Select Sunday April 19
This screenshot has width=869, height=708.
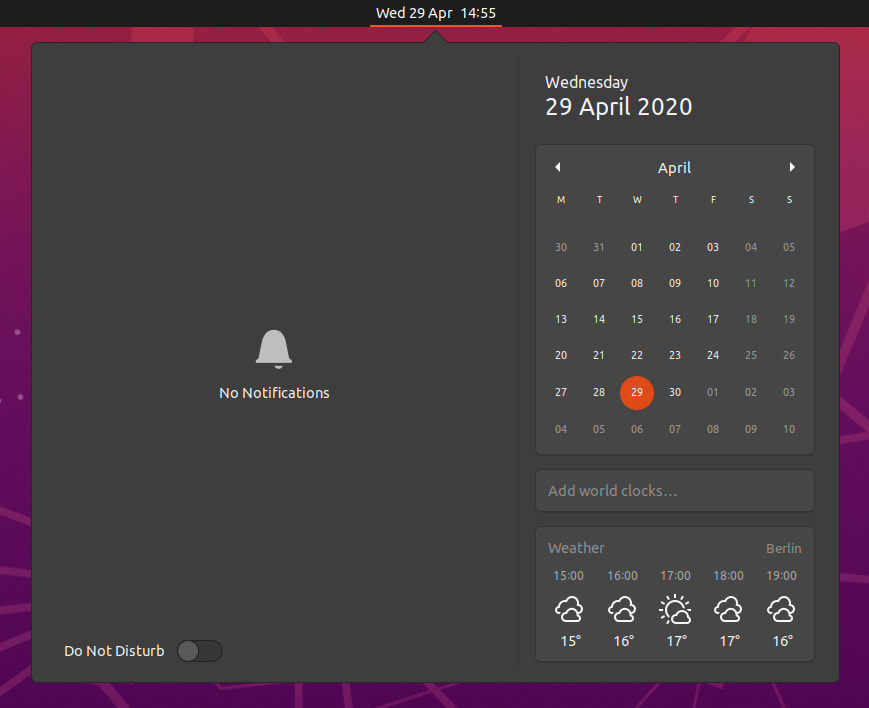click(x=789, y=319)
